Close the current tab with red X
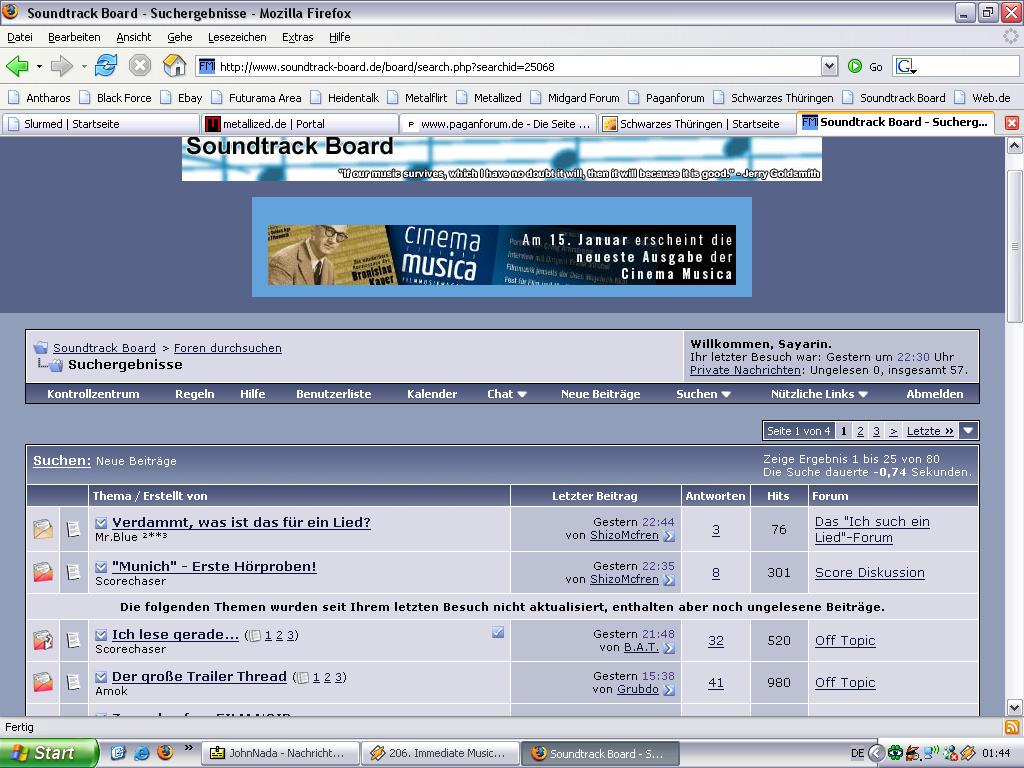 point(1011,123)
